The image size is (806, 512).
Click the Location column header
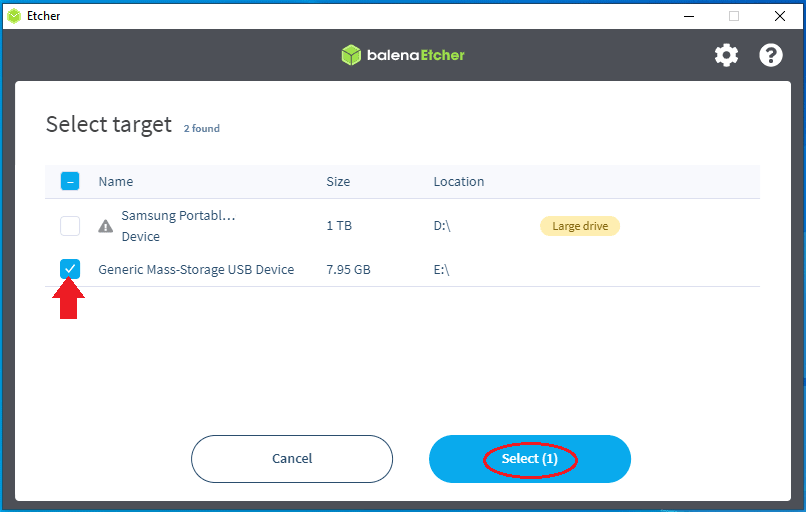pyautogui.click(x=458, y=182)
